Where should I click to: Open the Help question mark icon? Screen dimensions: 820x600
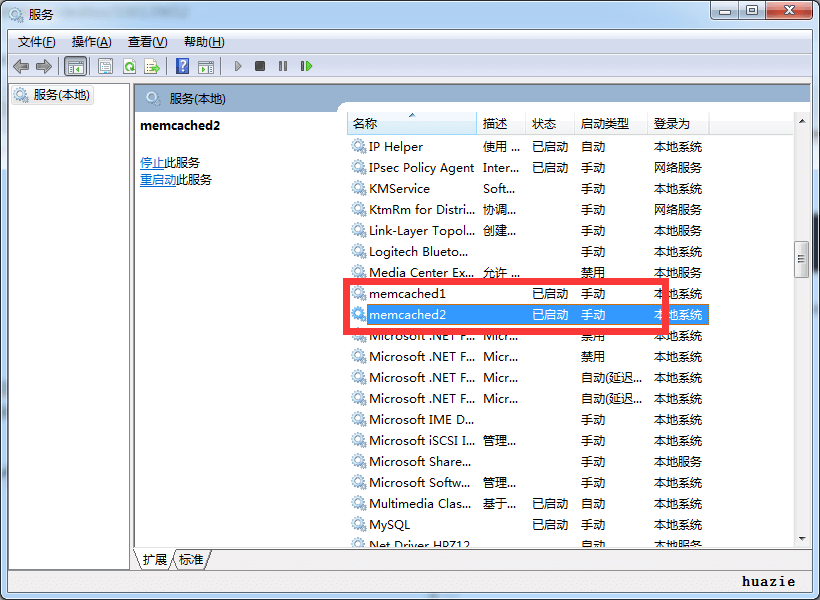pyautogui.click(x=182, y=66)
